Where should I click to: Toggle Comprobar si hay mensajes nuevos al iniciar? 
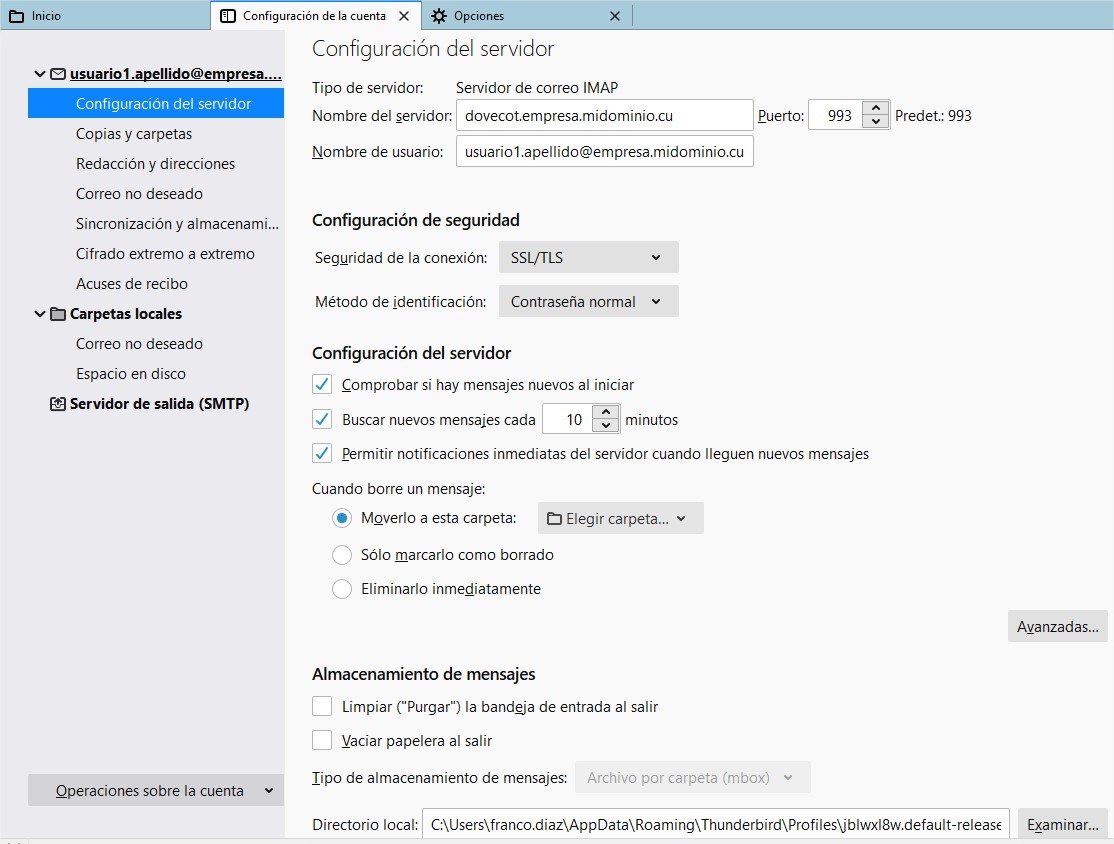pos(322,384)
